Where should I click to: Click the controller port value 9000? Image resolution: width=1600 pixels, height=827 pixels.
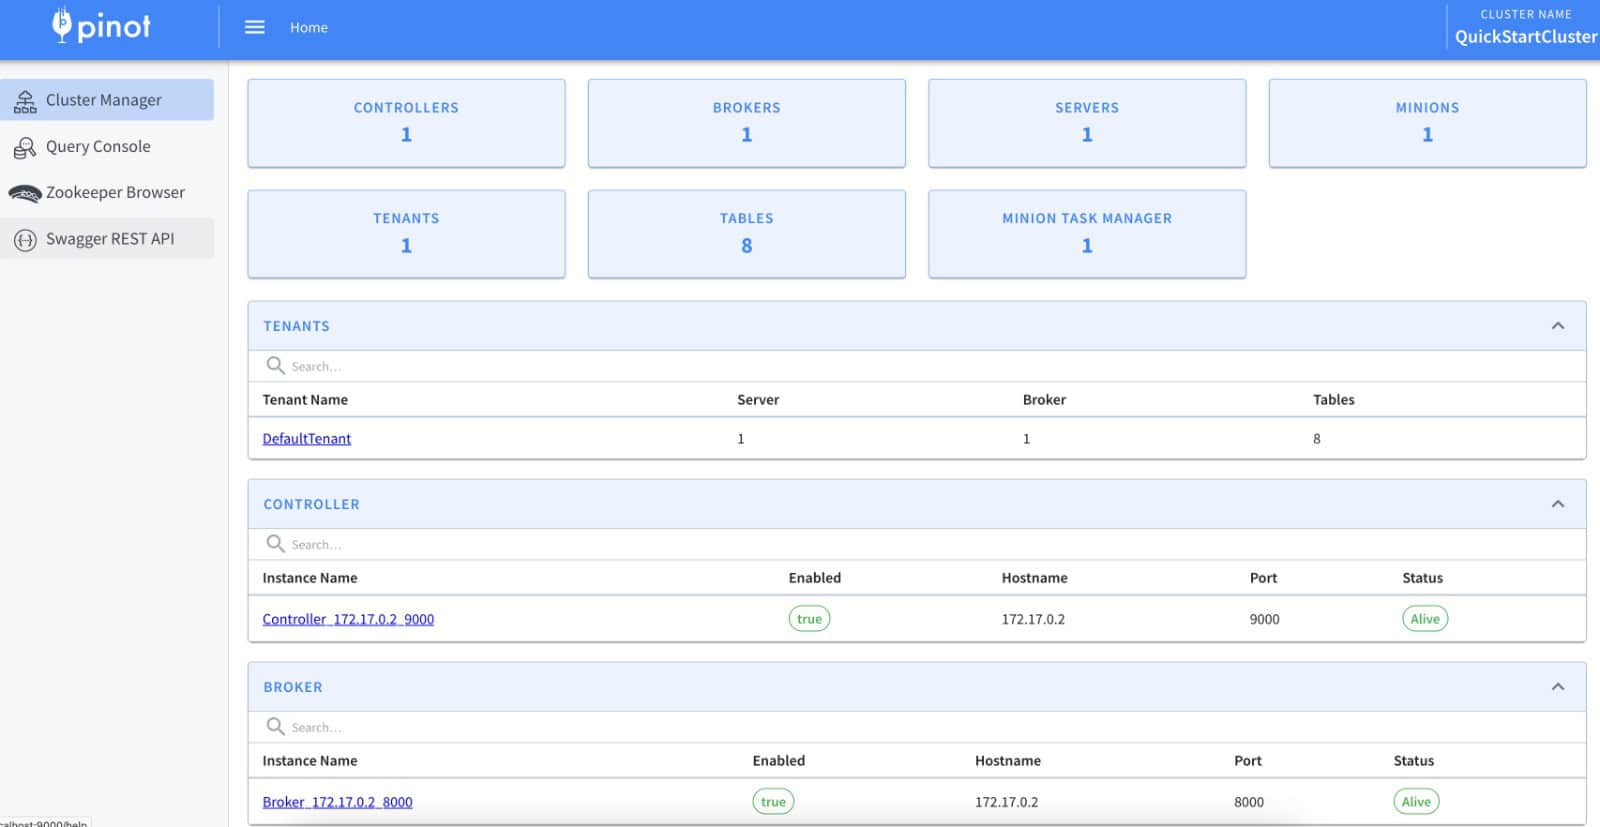tap(1264, 619)
